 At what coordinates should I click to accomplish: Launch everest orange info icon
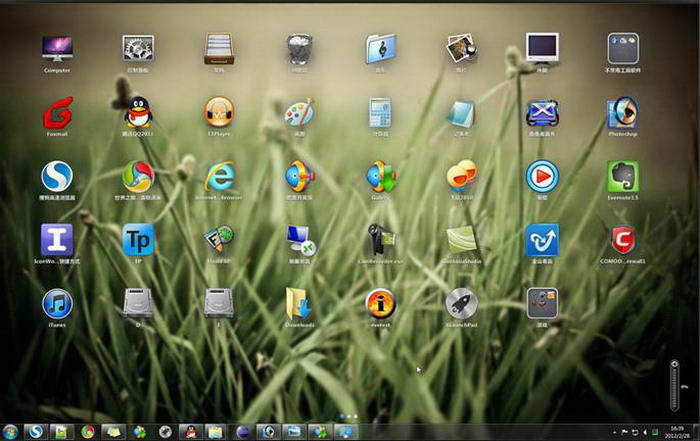(x=380, y=304)
